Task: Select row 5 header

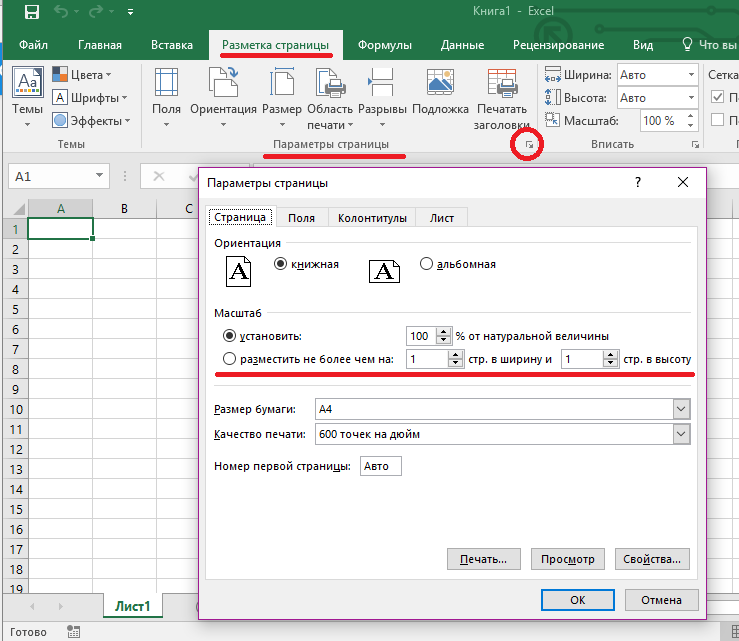Action: point(16,309)
